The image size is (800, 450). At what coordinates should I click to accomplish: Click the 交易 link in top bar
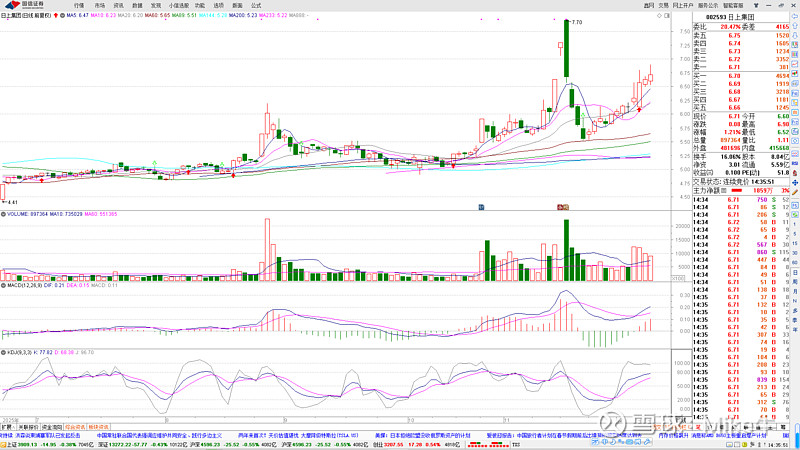[663, 5]
